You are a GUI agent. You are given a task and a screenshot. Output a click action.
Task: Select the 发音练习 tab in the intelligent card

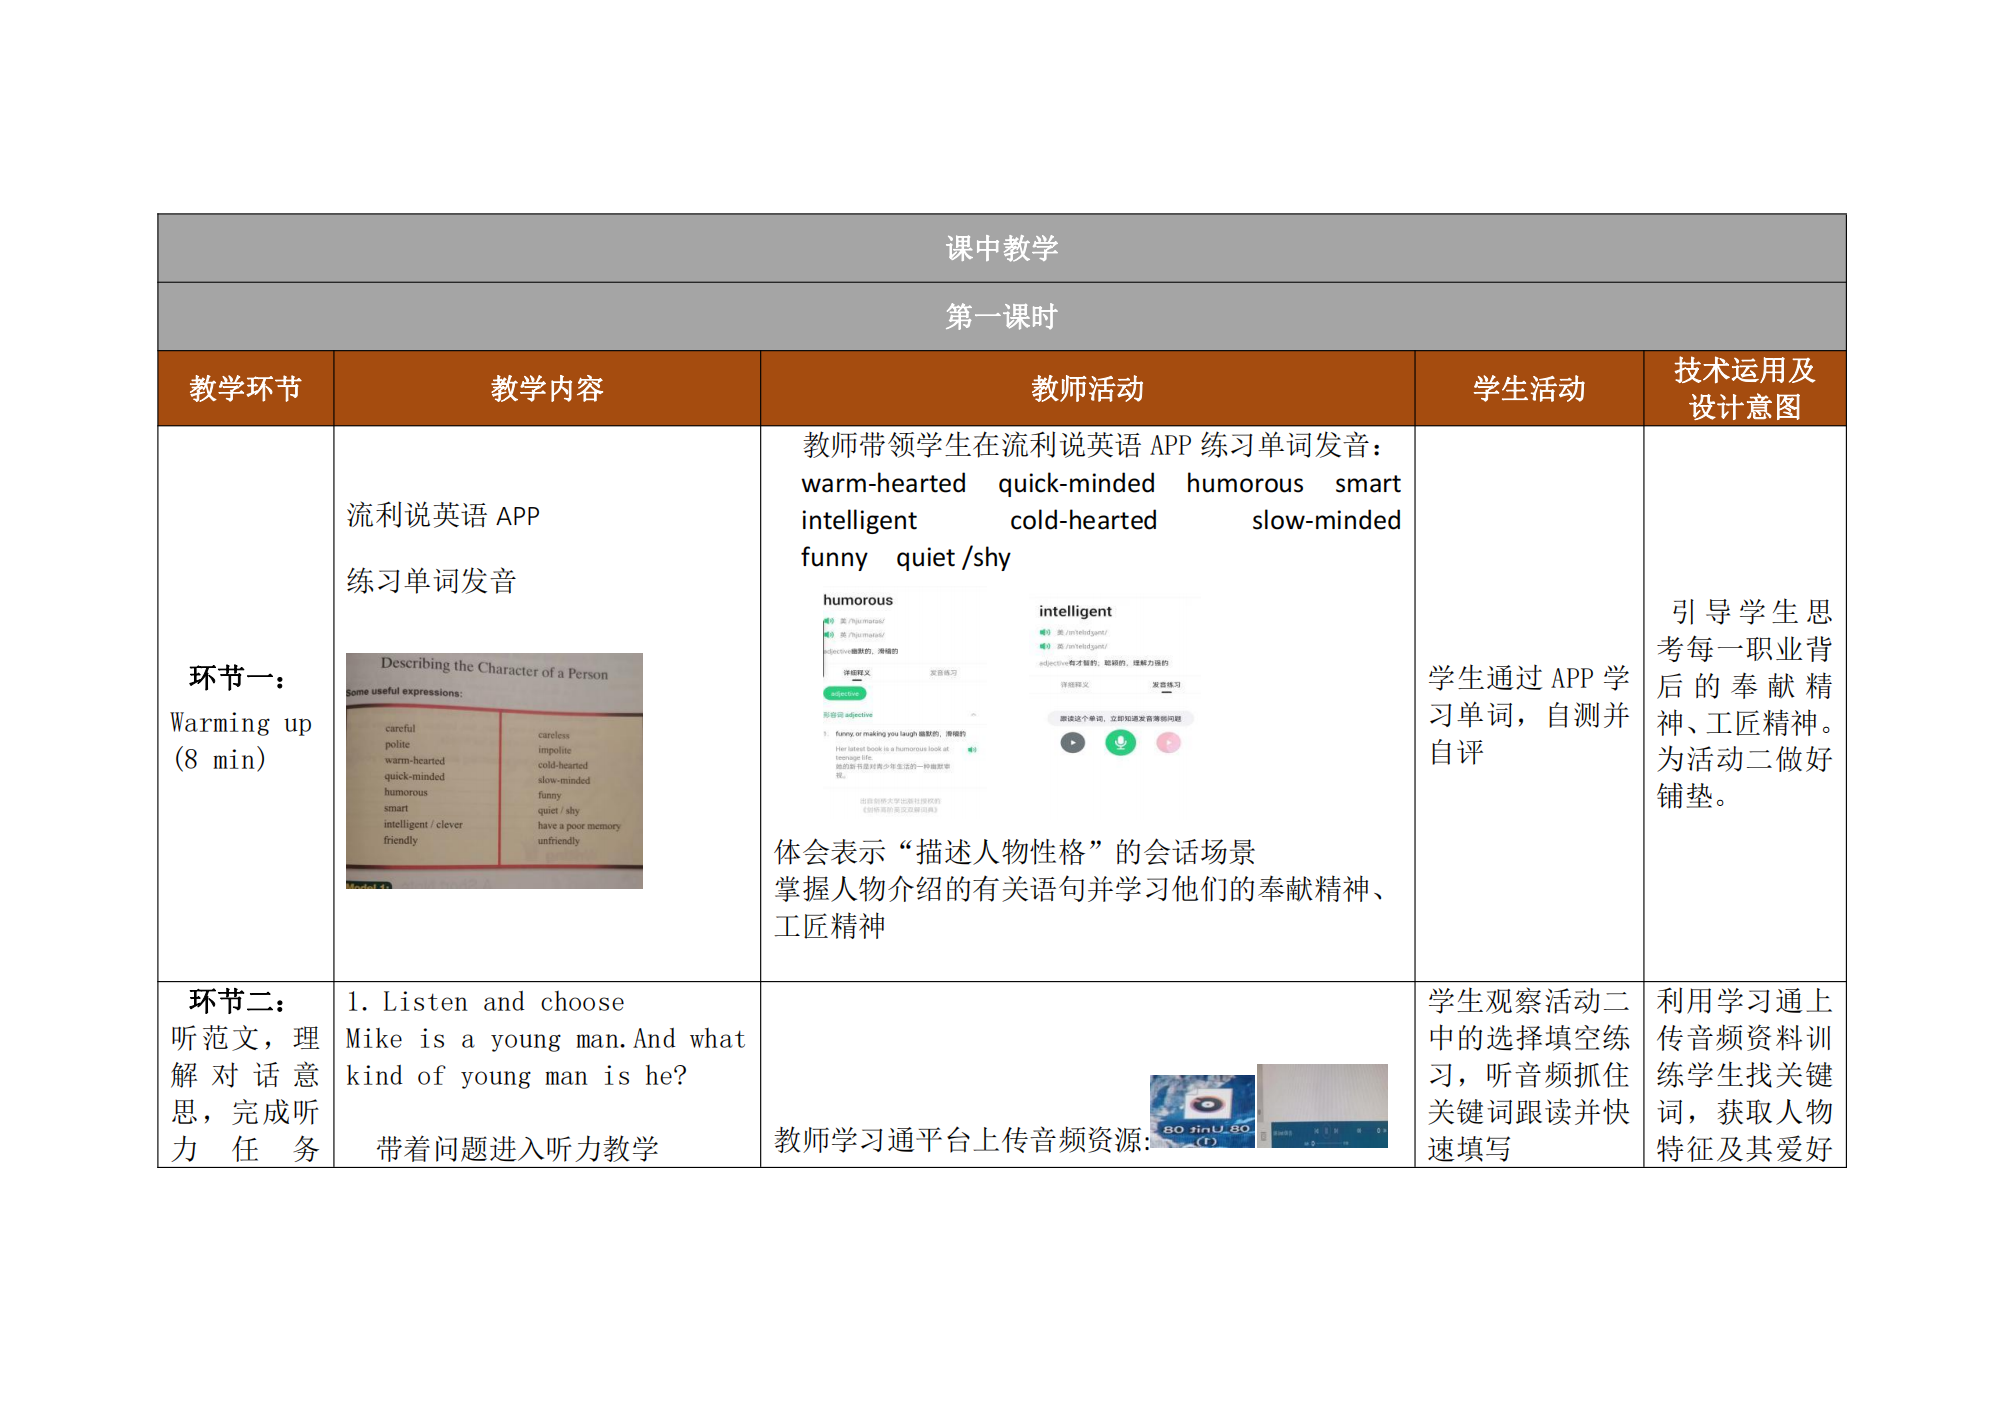click(1166, 685)
